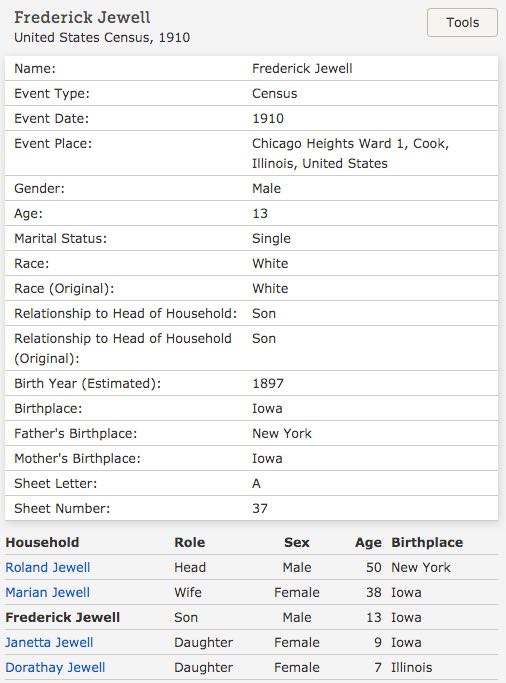Click the Event Date value 1910
Image resolution: width=506 pixels, height=683 pixels.
click(268, 118)
